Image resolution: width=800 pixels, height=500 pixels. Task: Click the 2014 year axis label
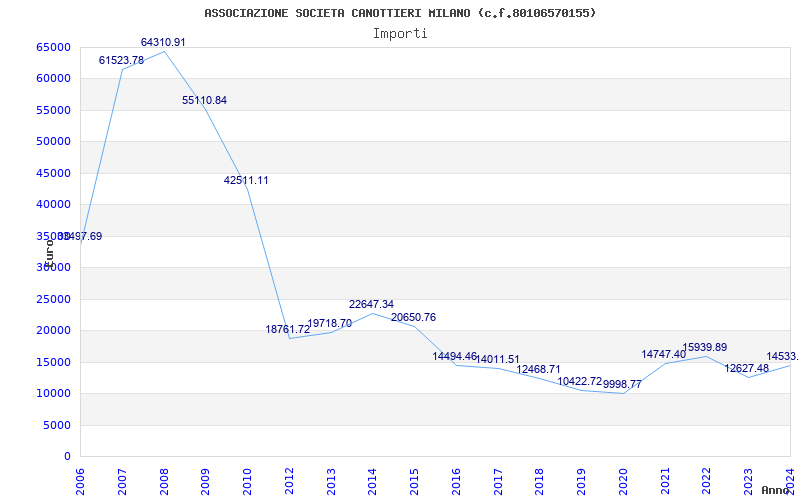(372, 482)
